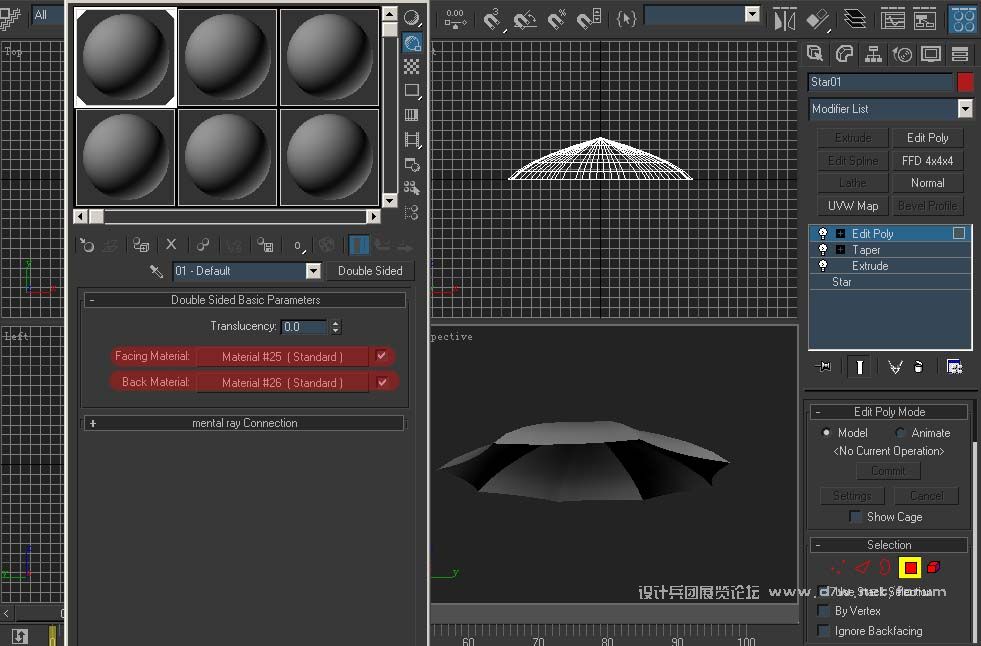Image resolution: width=981 pixels, height=646 pixels.
Task: Toggle the 3D Snaps magnet icon
Action: tap(493, 19)
